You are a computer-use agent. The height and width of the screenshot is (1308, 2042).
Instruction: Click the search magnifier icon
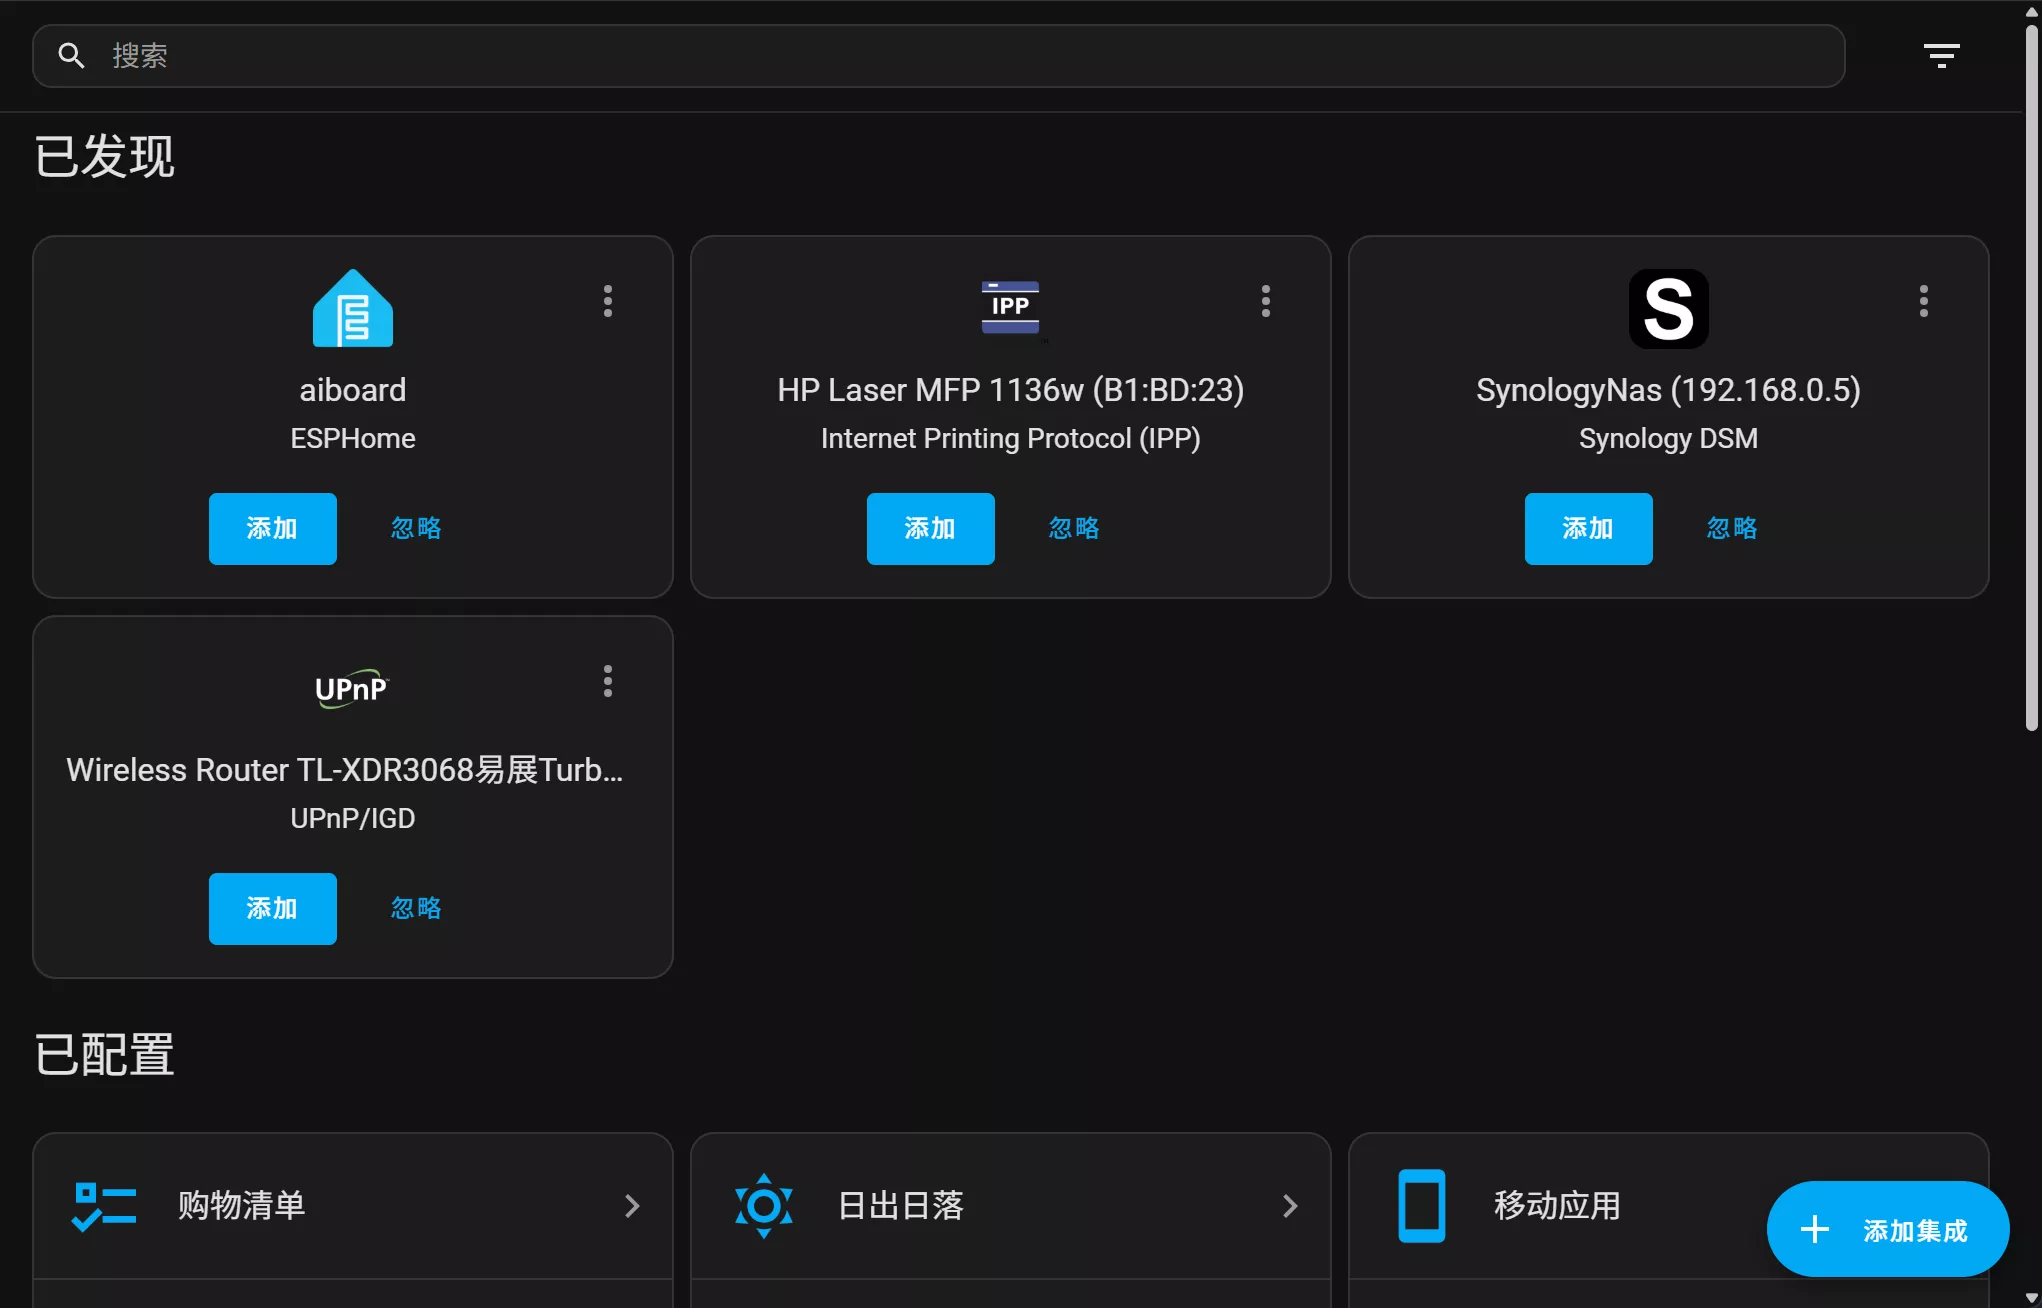[71, 56]
